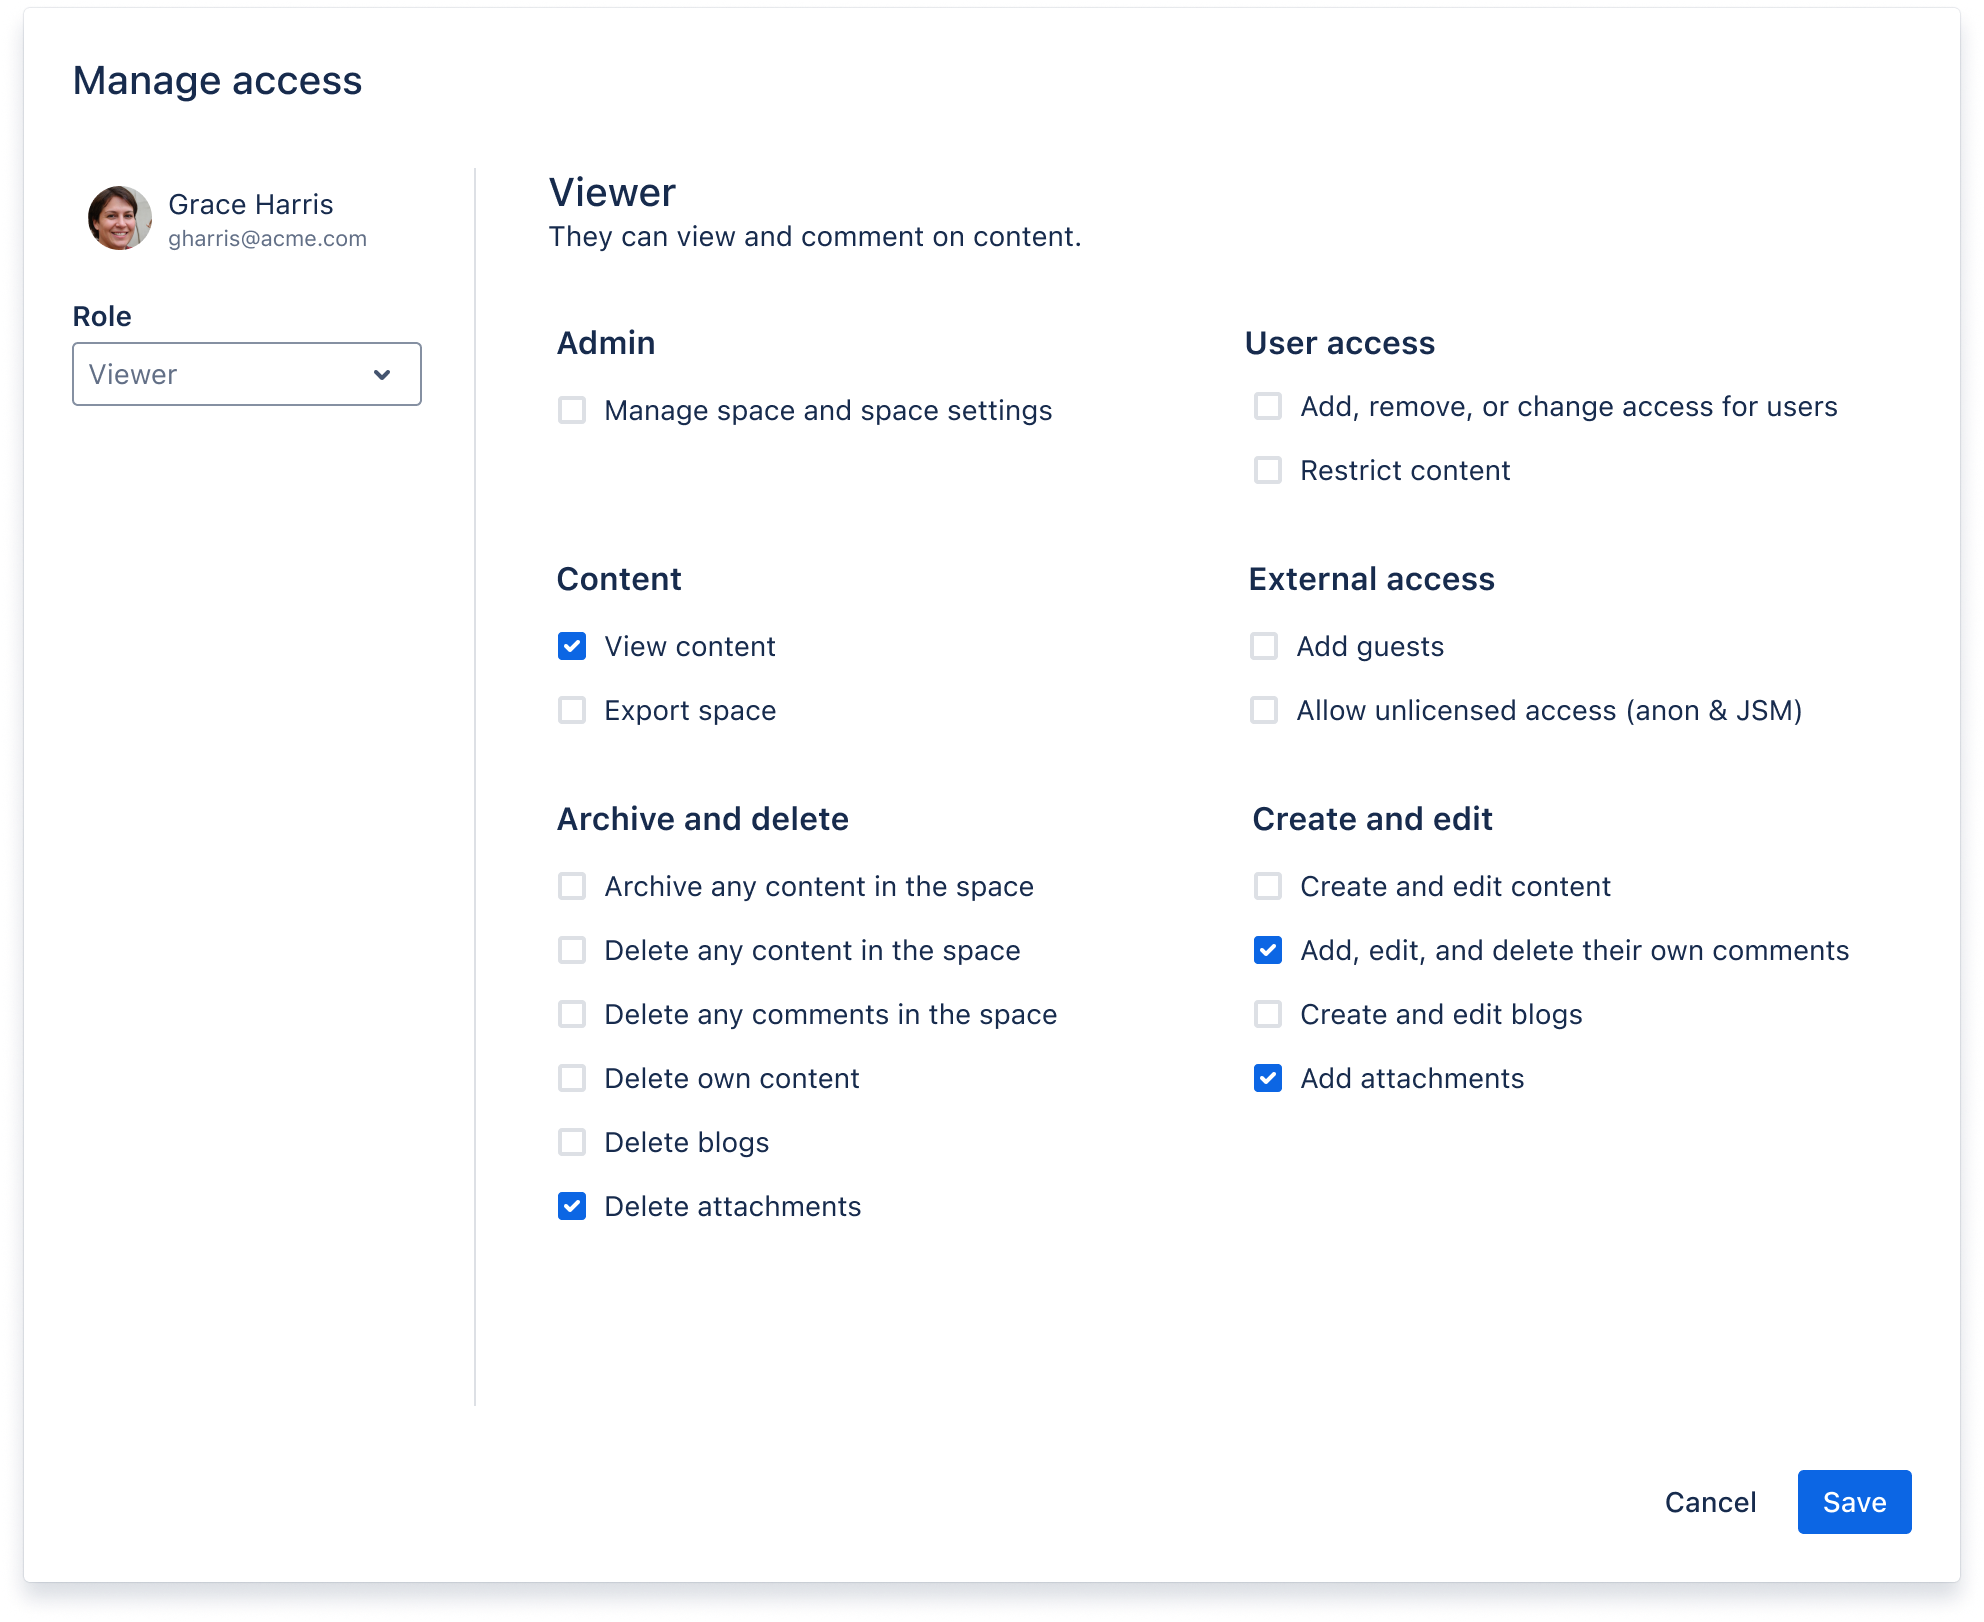This screenshot has height=1622, width=1984.
Task: Click Grace Harris profile avatar
Action: click(x=120, y=217)
